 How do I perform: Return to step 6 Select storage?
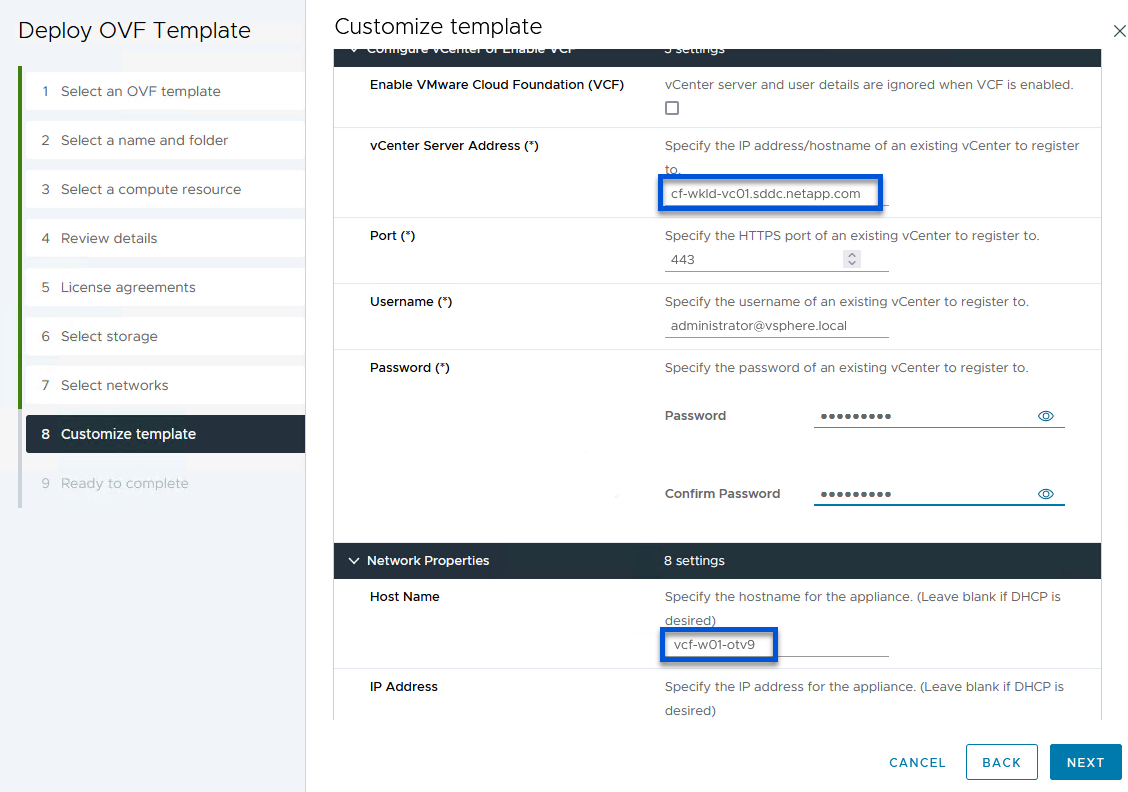pyautogui.click(x=109, y=336)
